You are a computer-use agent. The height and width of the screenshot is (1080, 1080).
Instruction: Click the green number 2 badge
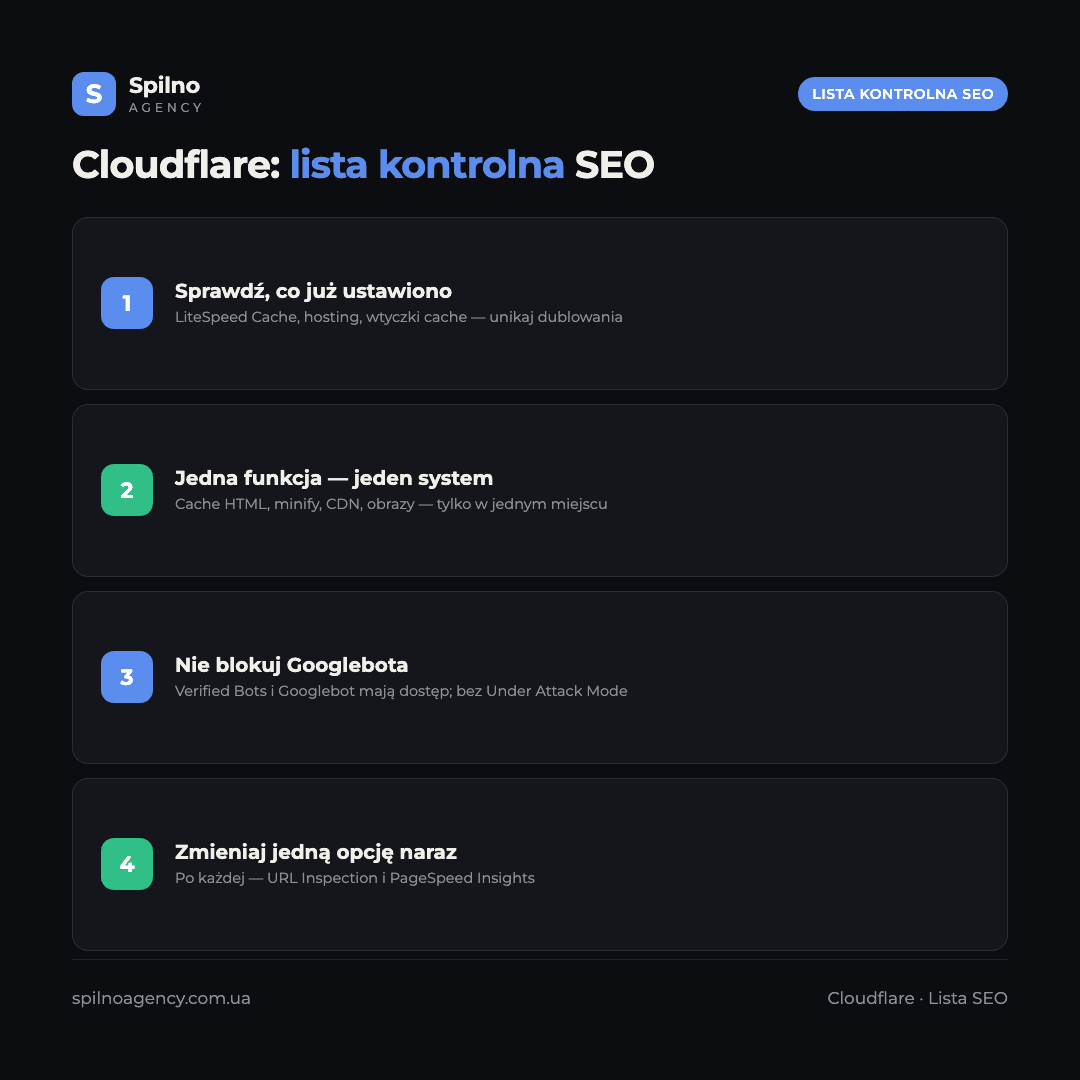127,490
